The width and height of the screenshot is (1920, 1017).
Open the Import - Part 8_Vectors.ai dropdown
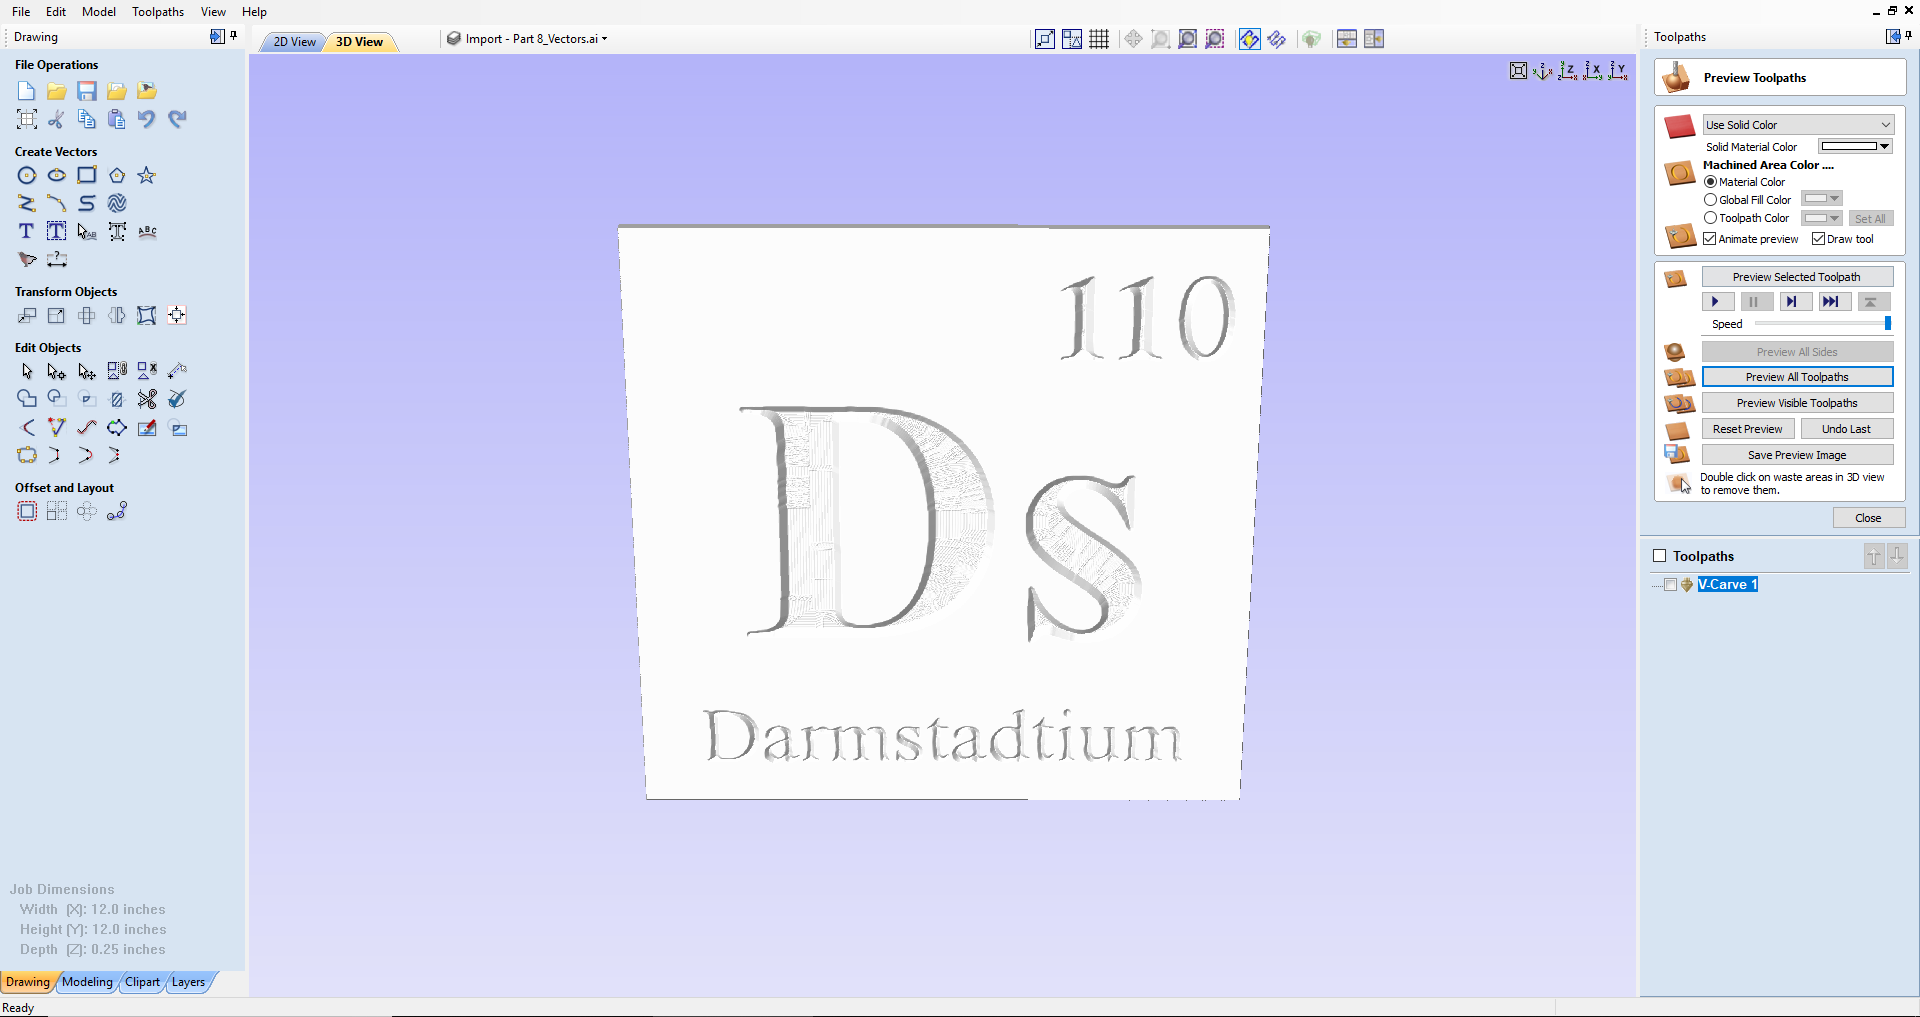(x=528, y=39)
